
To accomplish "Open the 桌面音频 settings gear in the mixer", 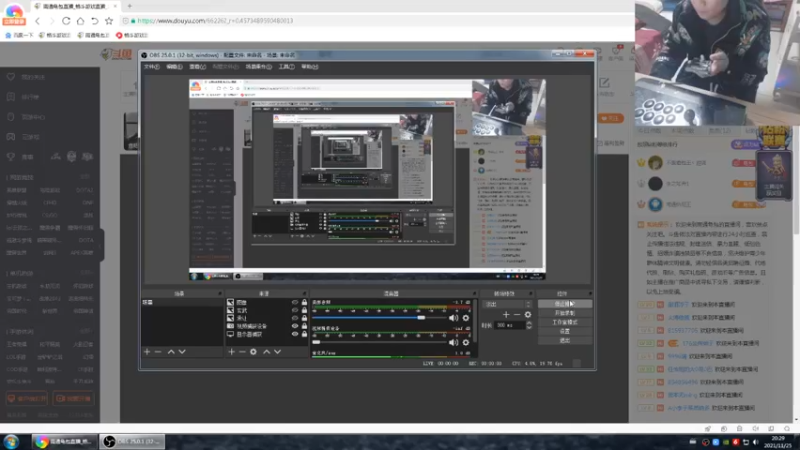I will click(x=465, y=318).
